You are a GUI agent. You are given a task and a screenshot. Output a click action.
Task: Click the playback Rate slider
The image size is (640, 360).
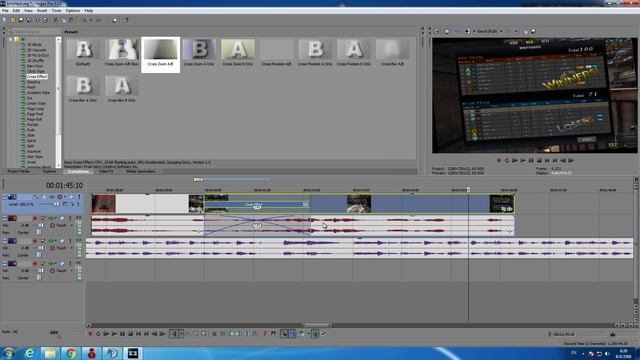(54, 332)
